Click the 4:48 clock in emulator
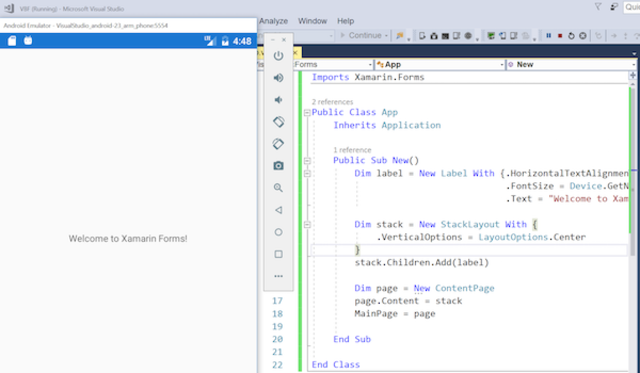The image size is (640, 373). coord(242,41)
